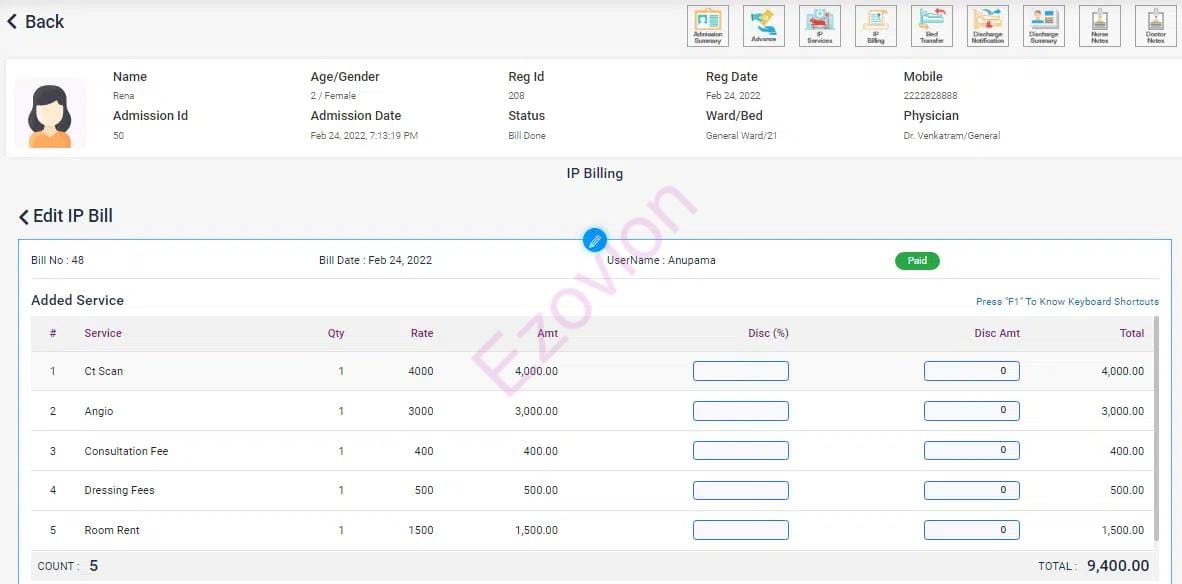Screen dimensions: 1182x584
Task: Select Disc Amt field for Dressing Fees
Action: pyautogui.click(x=971, y=490)
